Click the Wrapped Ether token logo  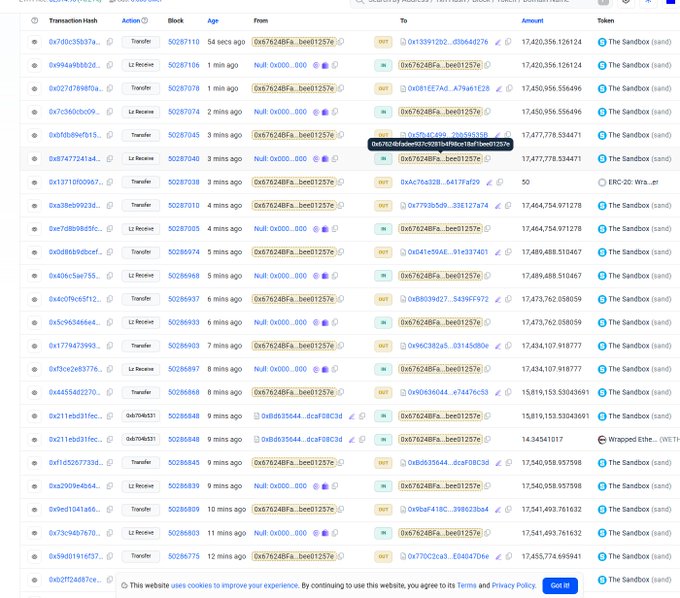click(602, 439)
